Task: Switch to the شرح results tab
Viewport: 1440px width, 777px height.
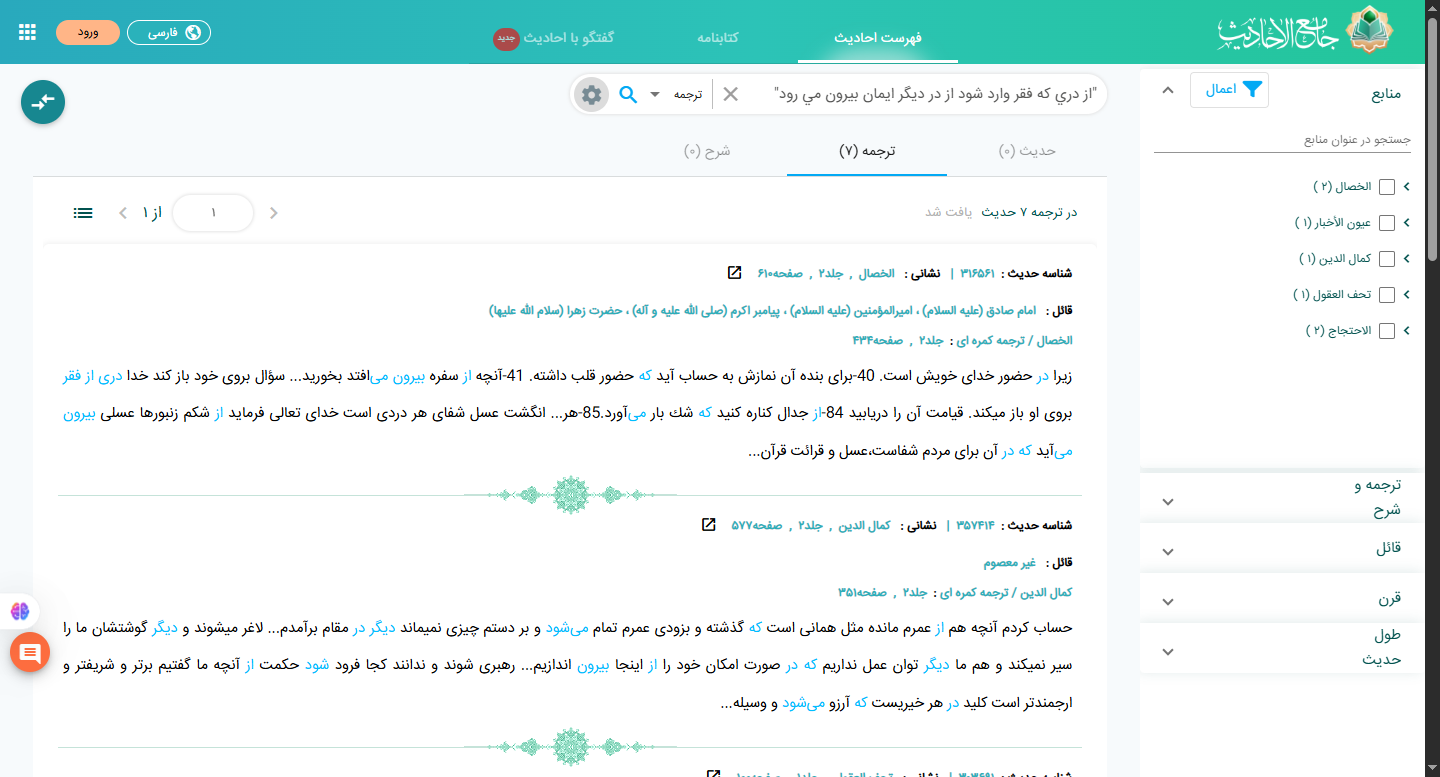Action: pyautogui.click(x=708, y=151)
